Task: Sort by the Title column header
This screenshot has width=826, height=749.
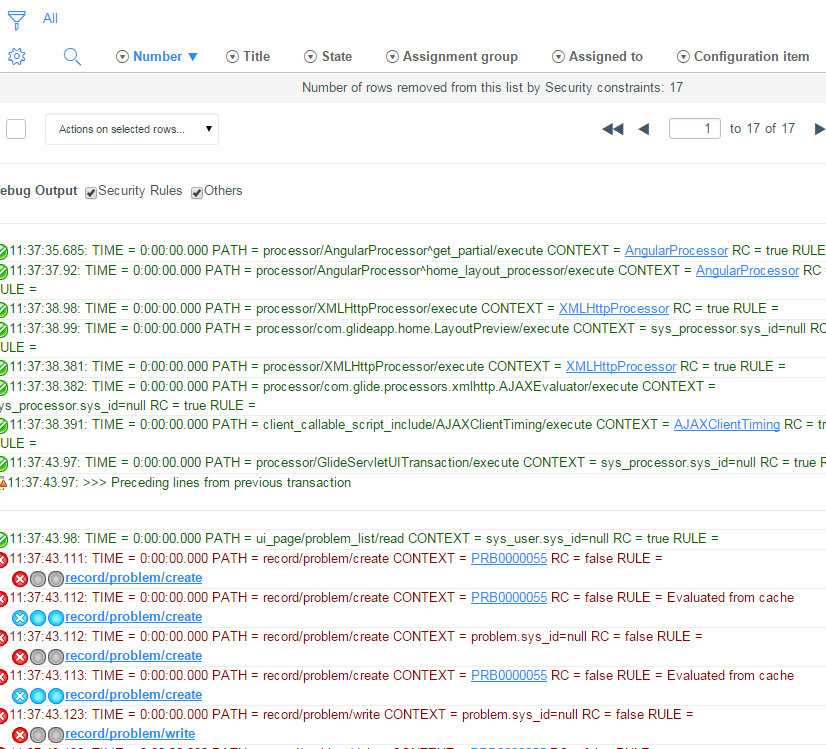Action: pos(257,56)
